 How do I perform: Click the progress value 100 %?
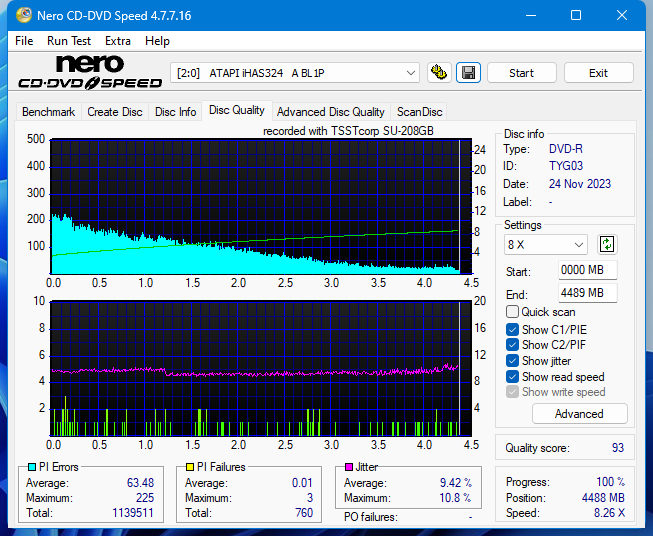[611, 482]
